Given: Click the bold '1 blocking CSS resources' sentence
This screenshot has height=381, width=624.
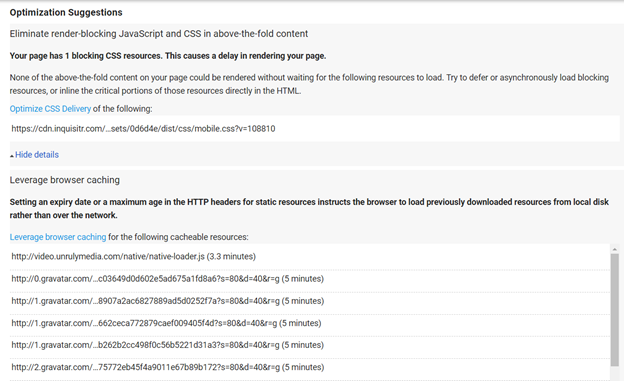Looking at the screenshot, I should click(x=168, y=56).
